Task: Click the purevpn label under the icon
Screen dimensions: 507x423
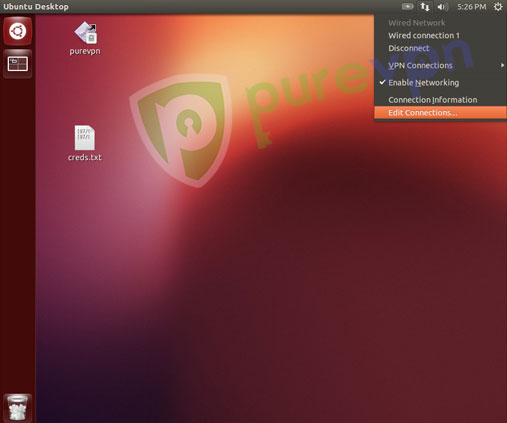Action: [85, 51]
